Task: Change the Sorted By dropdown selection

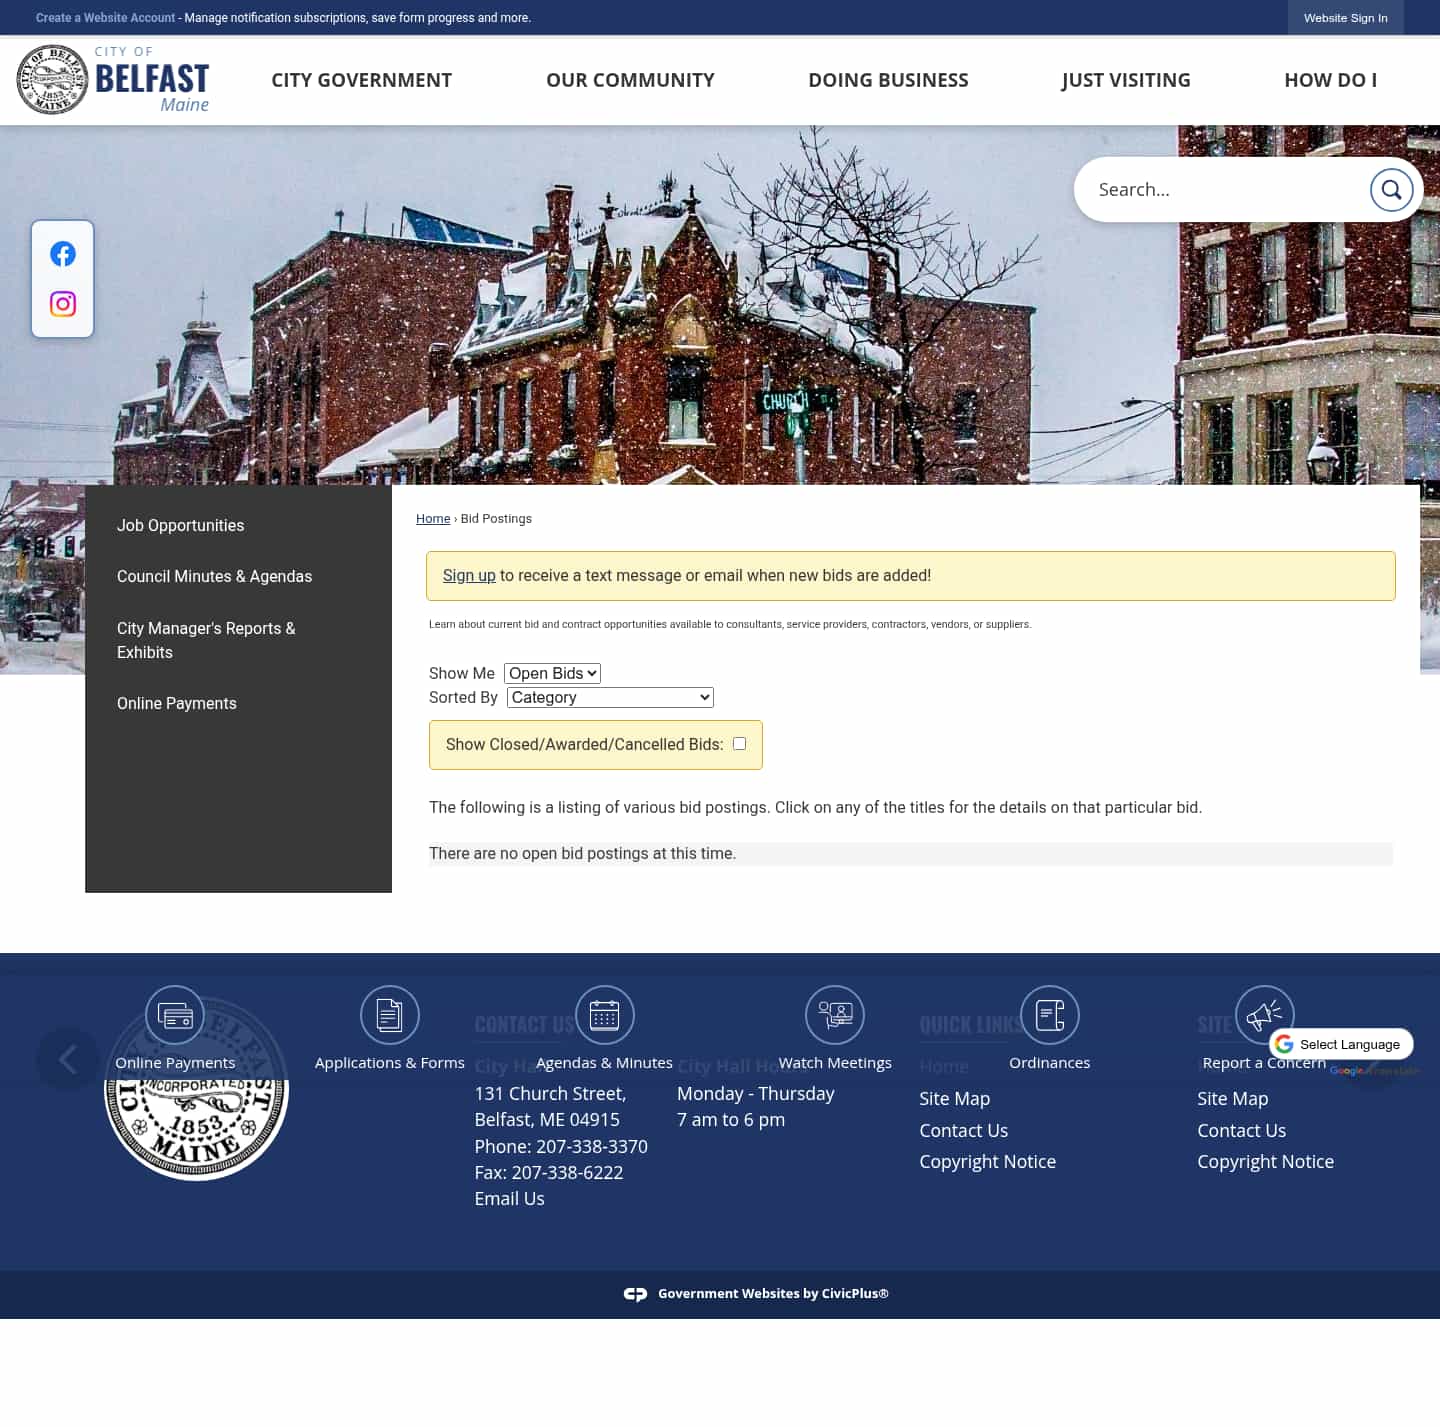Action: tap(609, 697)
